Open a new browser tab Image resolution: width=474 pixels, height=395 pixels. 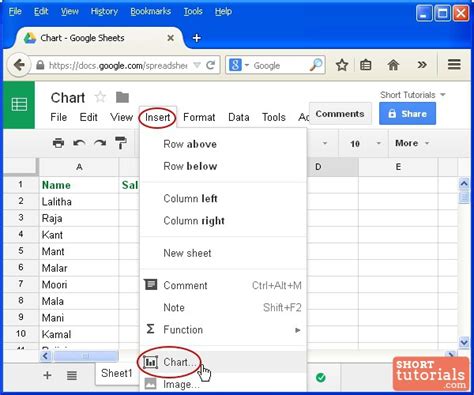pyautogui.click(x=197, y=38)
